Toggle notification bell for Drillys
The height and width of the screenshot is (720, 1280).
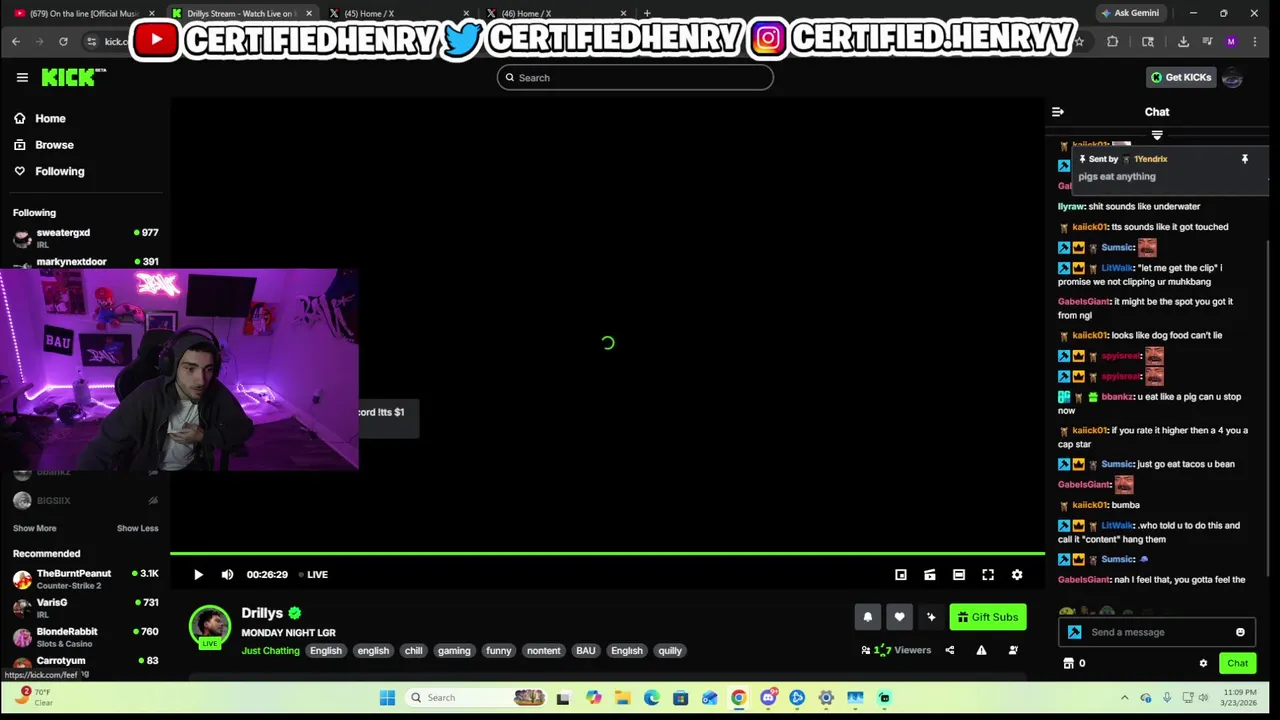tap(868, 617)
